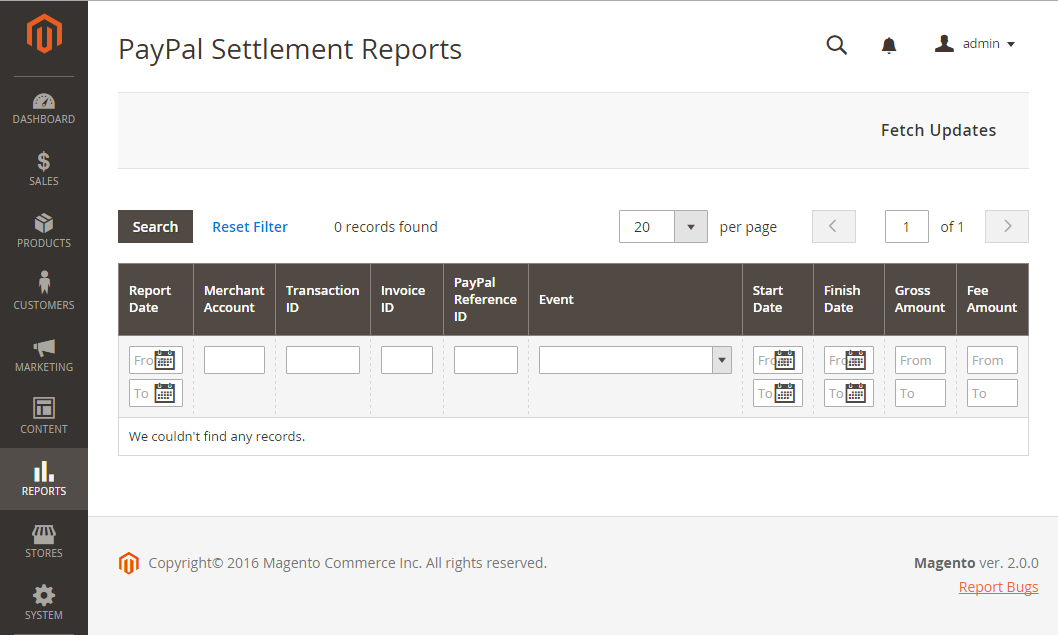
Task: Open the System sidebar menu
Action: pos(44,602)
